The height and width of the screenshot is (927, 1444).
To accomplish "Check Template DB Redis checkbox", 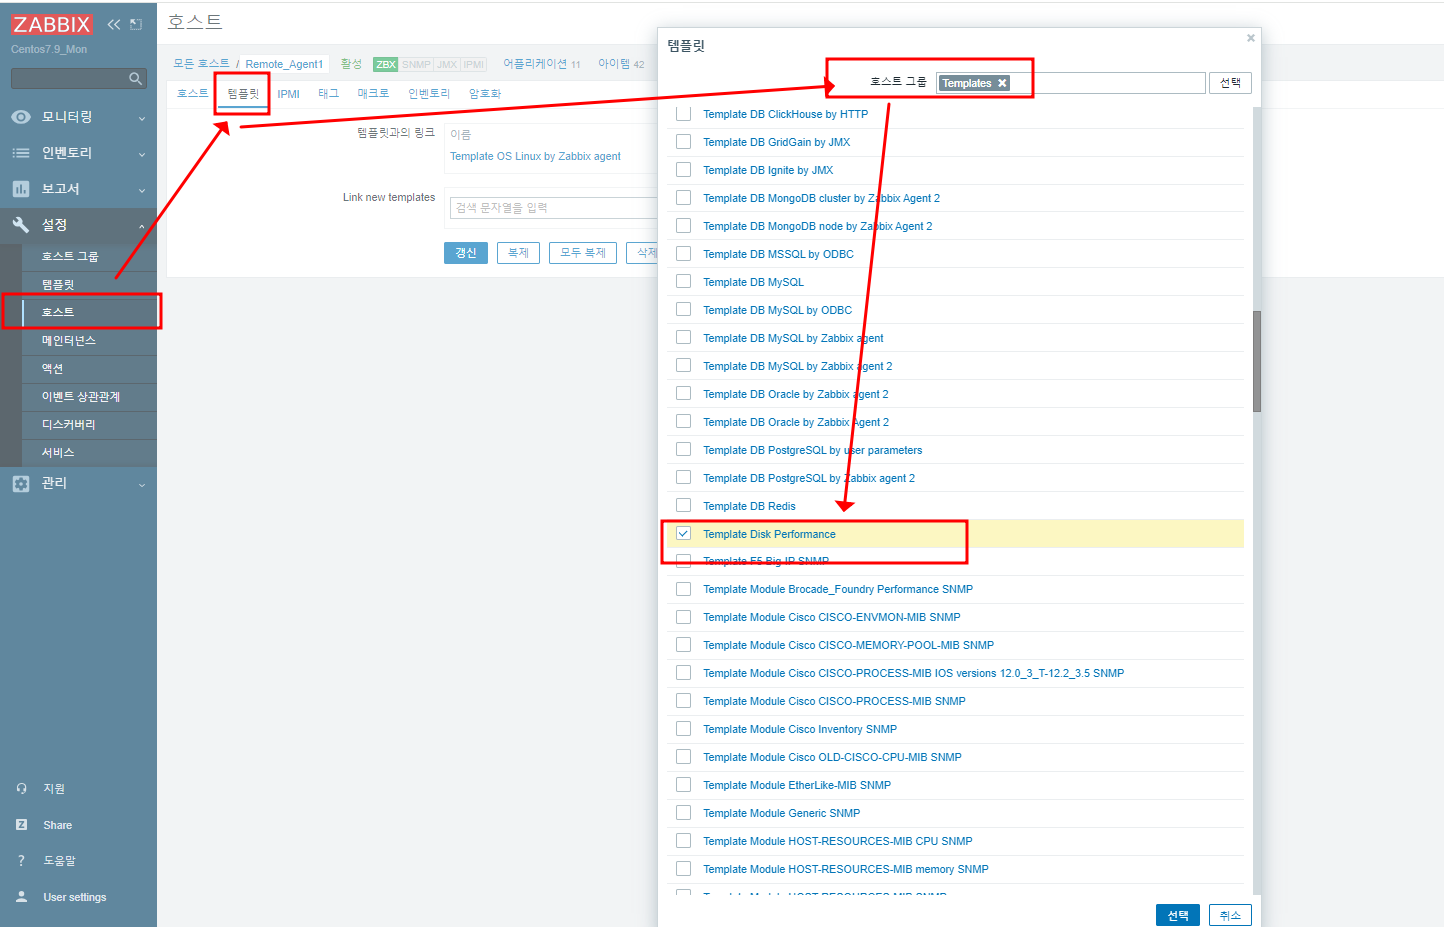I will click(x=684, y=506).
